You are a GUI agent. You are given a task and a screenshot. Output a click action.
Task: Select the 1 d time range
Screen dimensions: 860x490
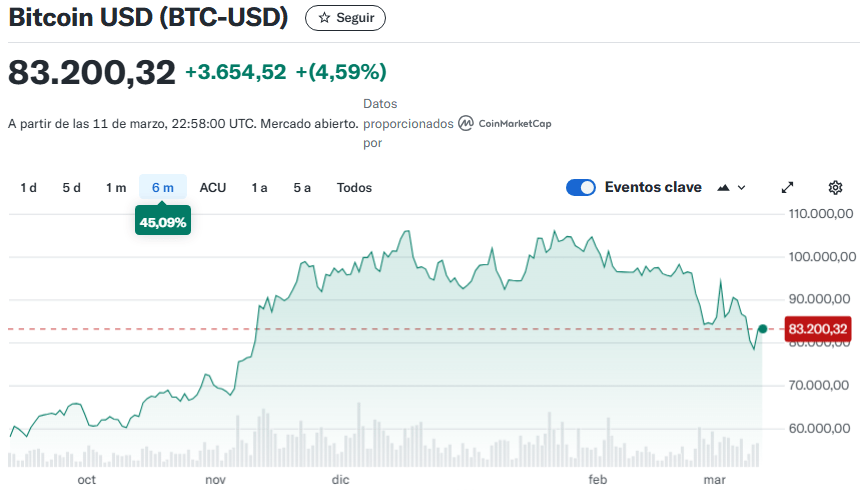point(29,187)
